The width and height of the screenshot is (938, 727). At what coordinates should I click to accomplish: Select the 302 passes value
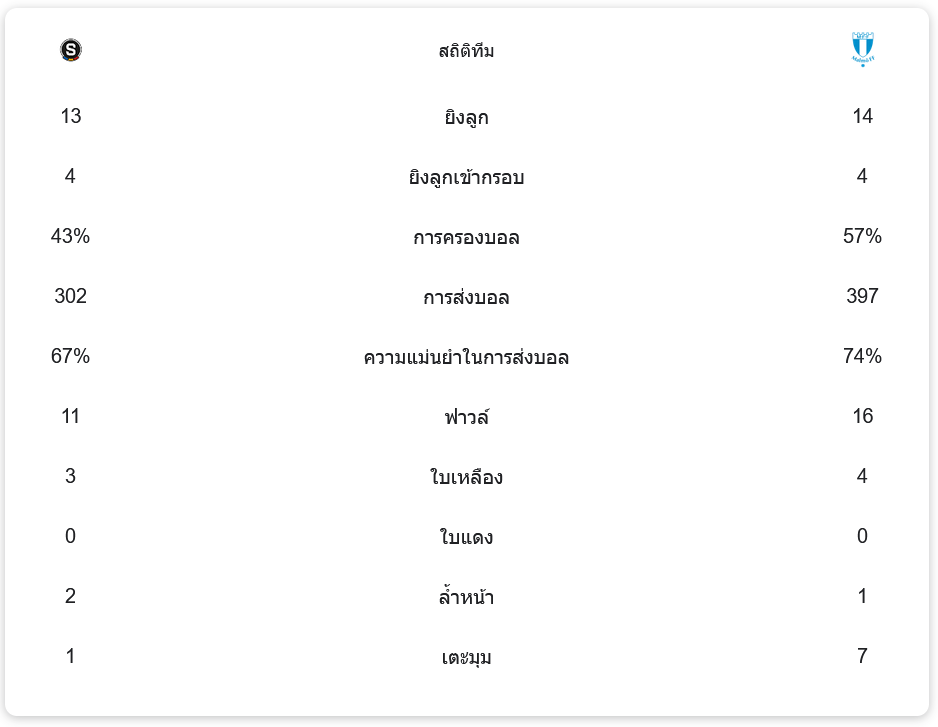point(70,297)
